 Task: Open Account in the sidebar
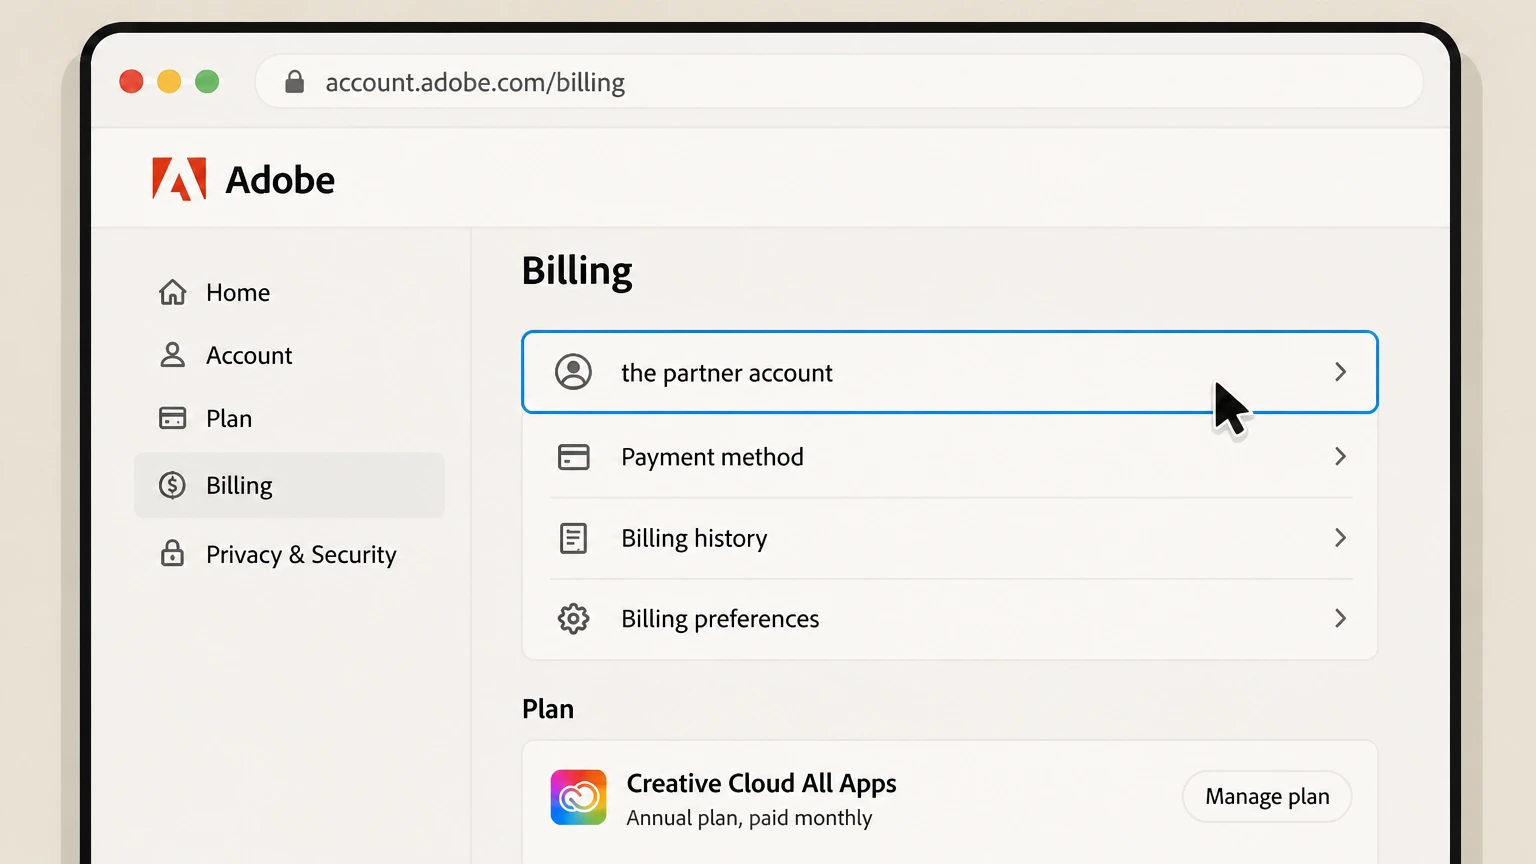pyautogui.click(x=249, y=355)
